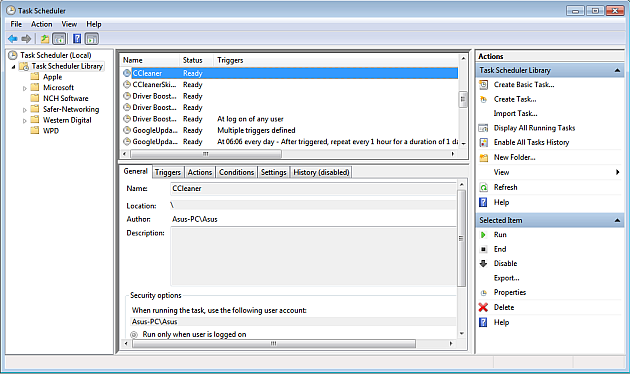Screen dimensions: 630x374
Task: Click the Apple folder icon in the tree
Action: coord(35,77)
